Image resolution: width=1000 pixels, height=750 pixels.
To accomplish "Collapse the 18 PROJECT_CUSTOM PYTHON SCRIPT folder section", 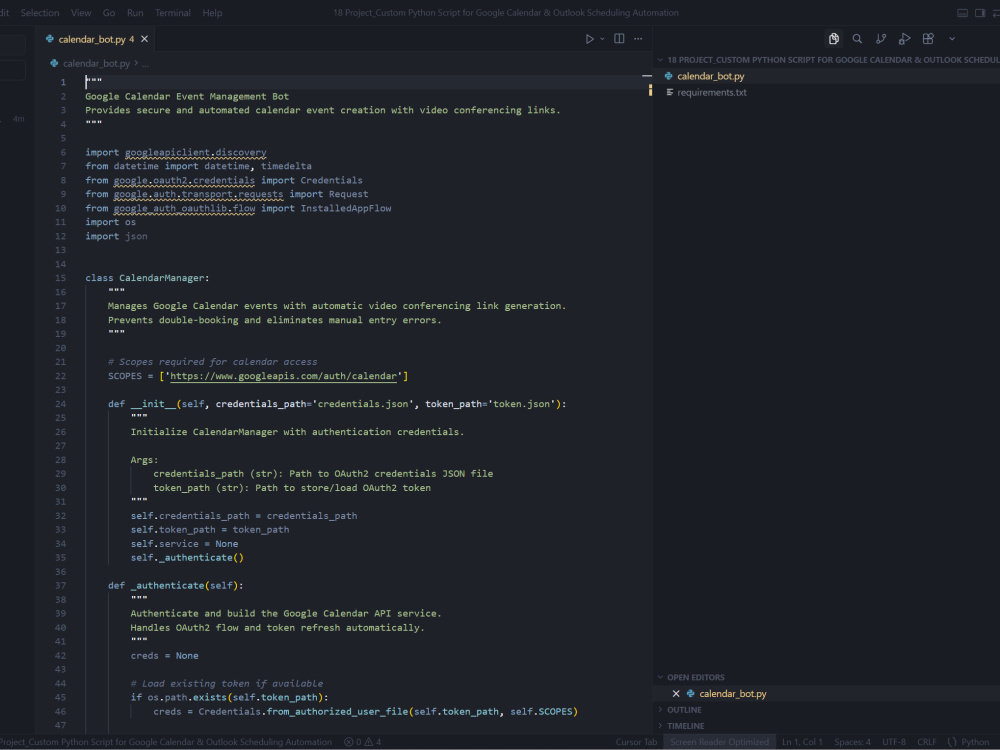I will (x=827, y=60).
